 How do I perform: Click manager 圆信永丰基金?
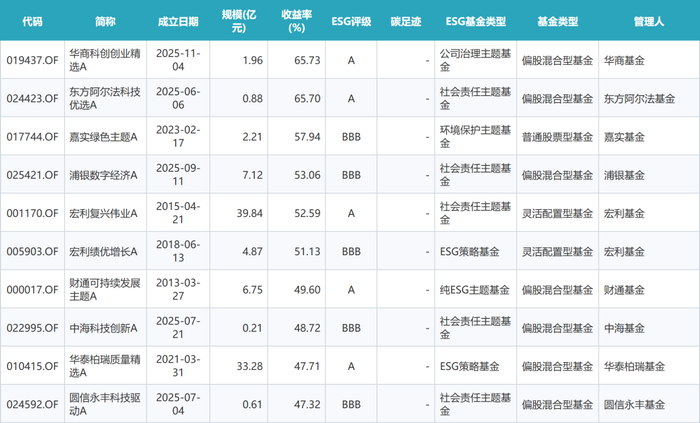click(634, 405)
